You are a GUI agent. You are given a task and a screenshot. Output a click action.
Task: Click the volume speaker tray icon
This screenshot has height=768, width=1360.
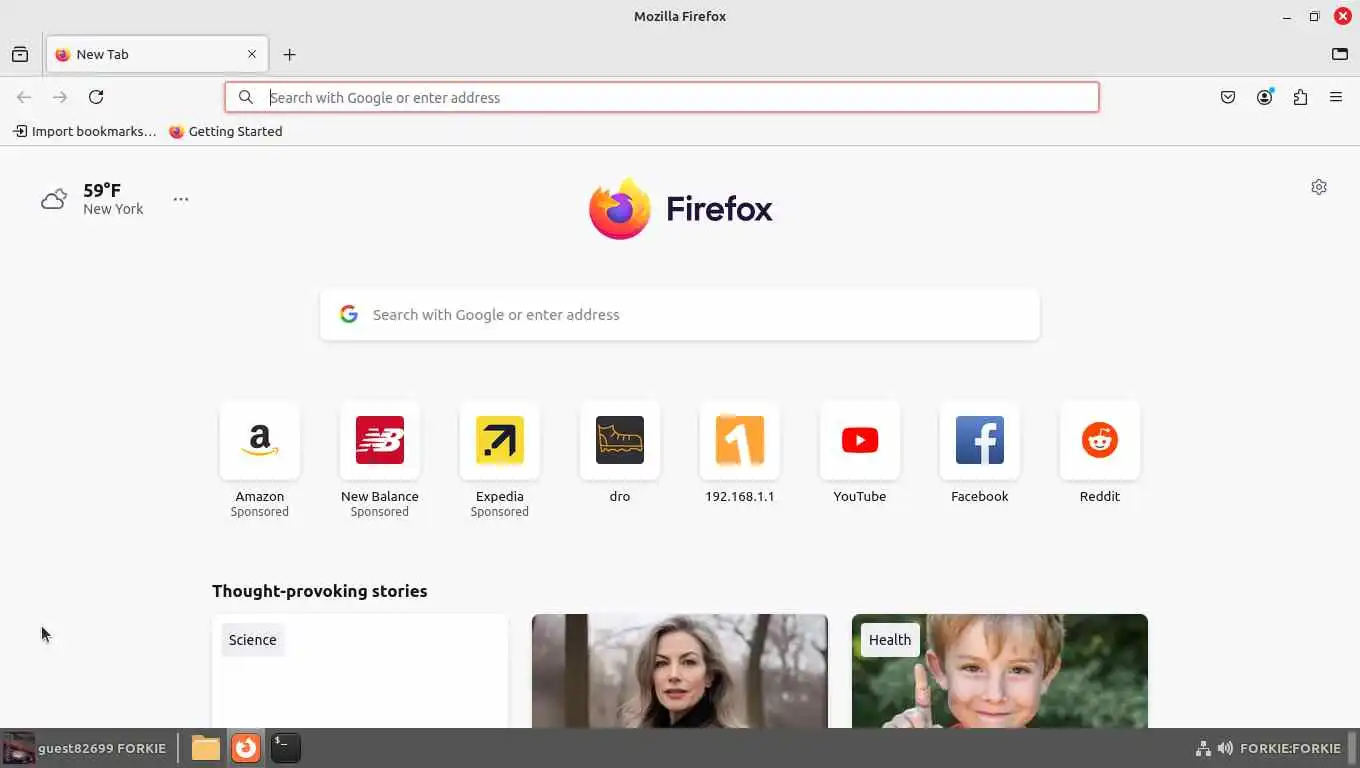(1225, 748)
